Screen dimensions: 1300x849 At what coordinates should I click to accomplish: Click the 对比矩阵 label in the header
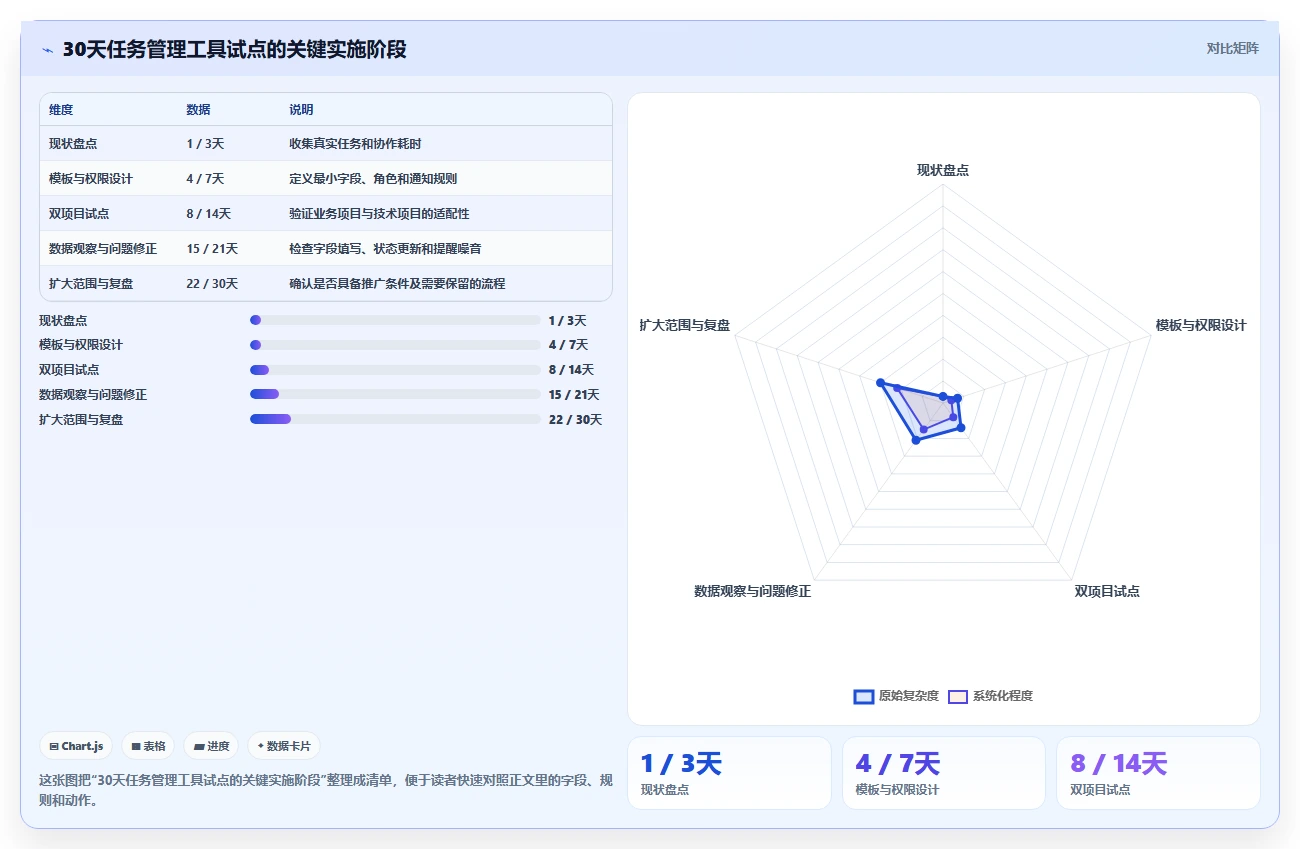(x=1233, y=48)
